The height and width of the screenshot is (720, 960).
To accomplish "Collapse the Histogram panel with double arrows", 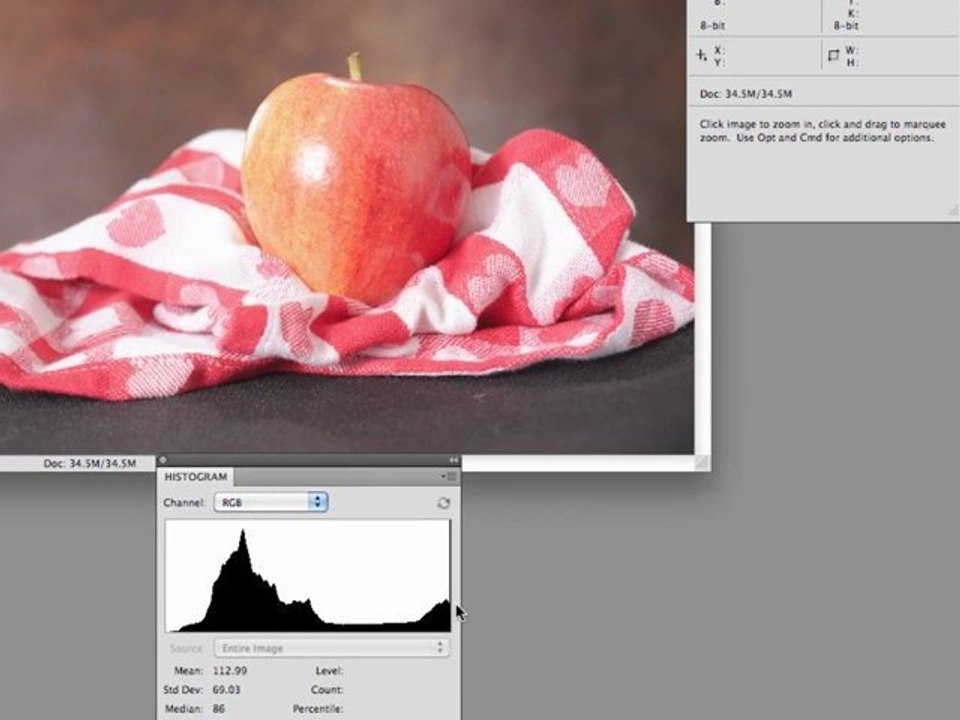I will 454,460.
